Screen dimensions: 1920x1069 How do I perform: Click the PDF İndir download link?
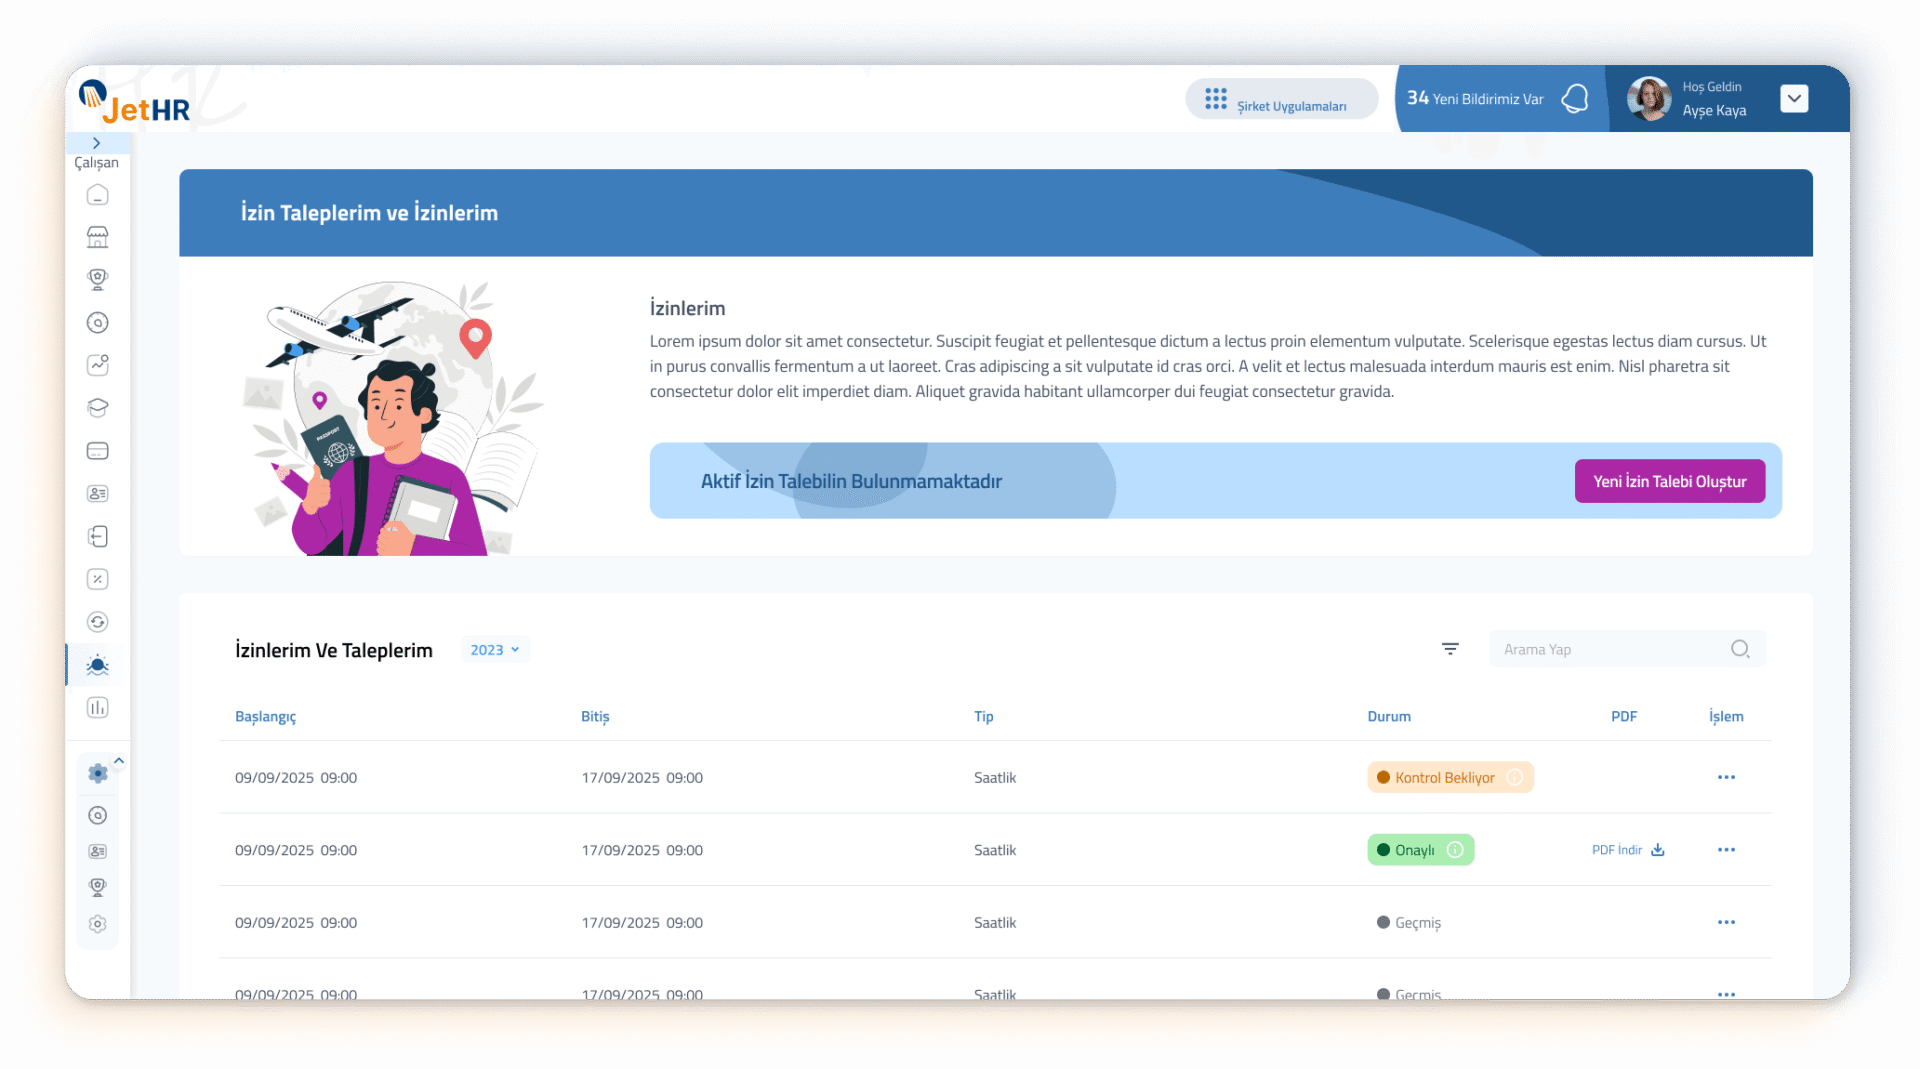click(1627, 850)
